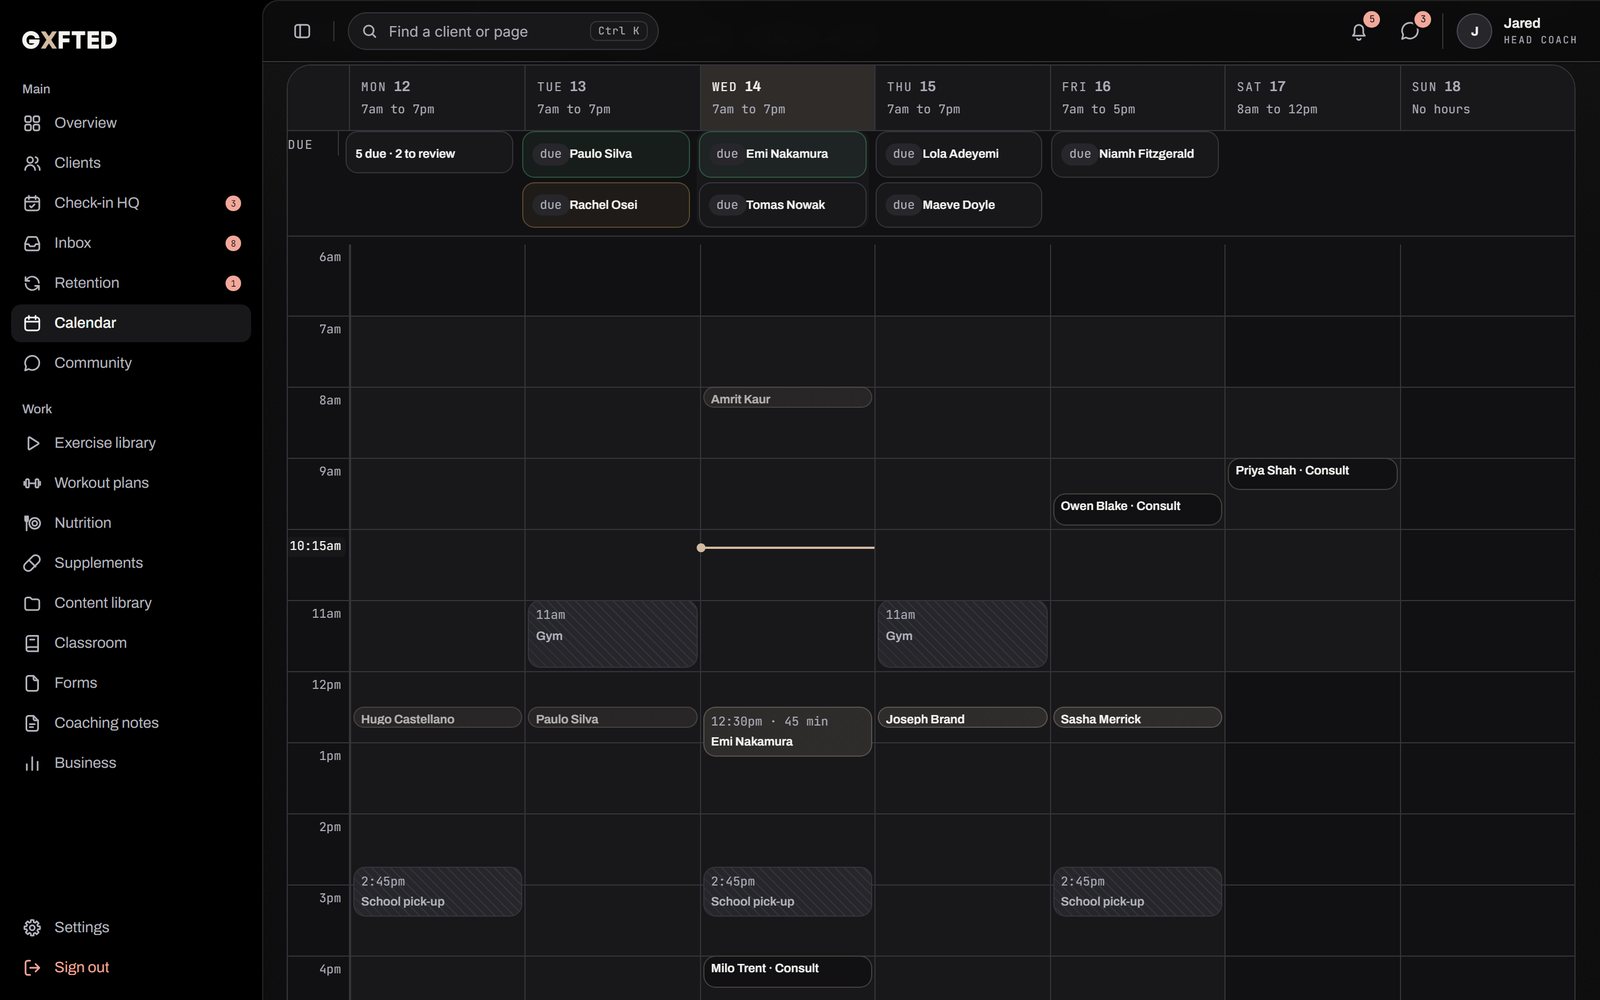The width and height of the screenshot is (1600, 1000).
Task: Open the notifications bell
Action: click(x=1359, y=31)
